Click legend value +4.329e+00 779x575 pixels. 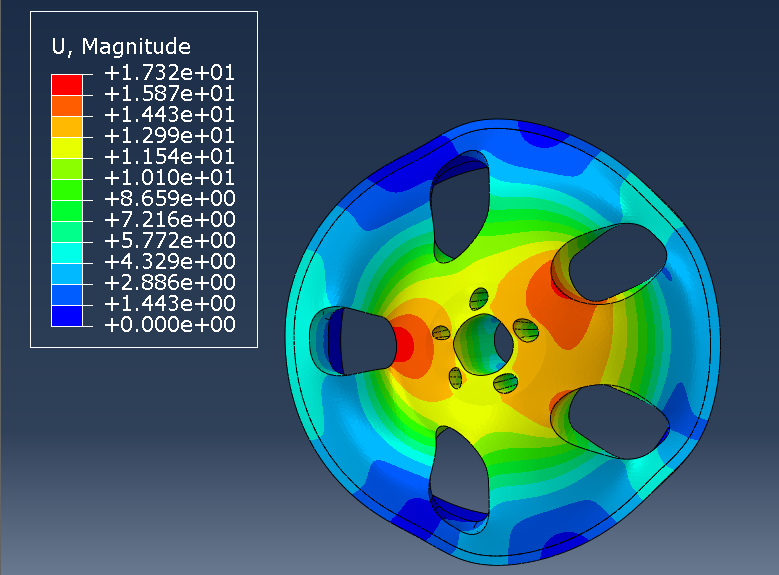tap(169, 261)
